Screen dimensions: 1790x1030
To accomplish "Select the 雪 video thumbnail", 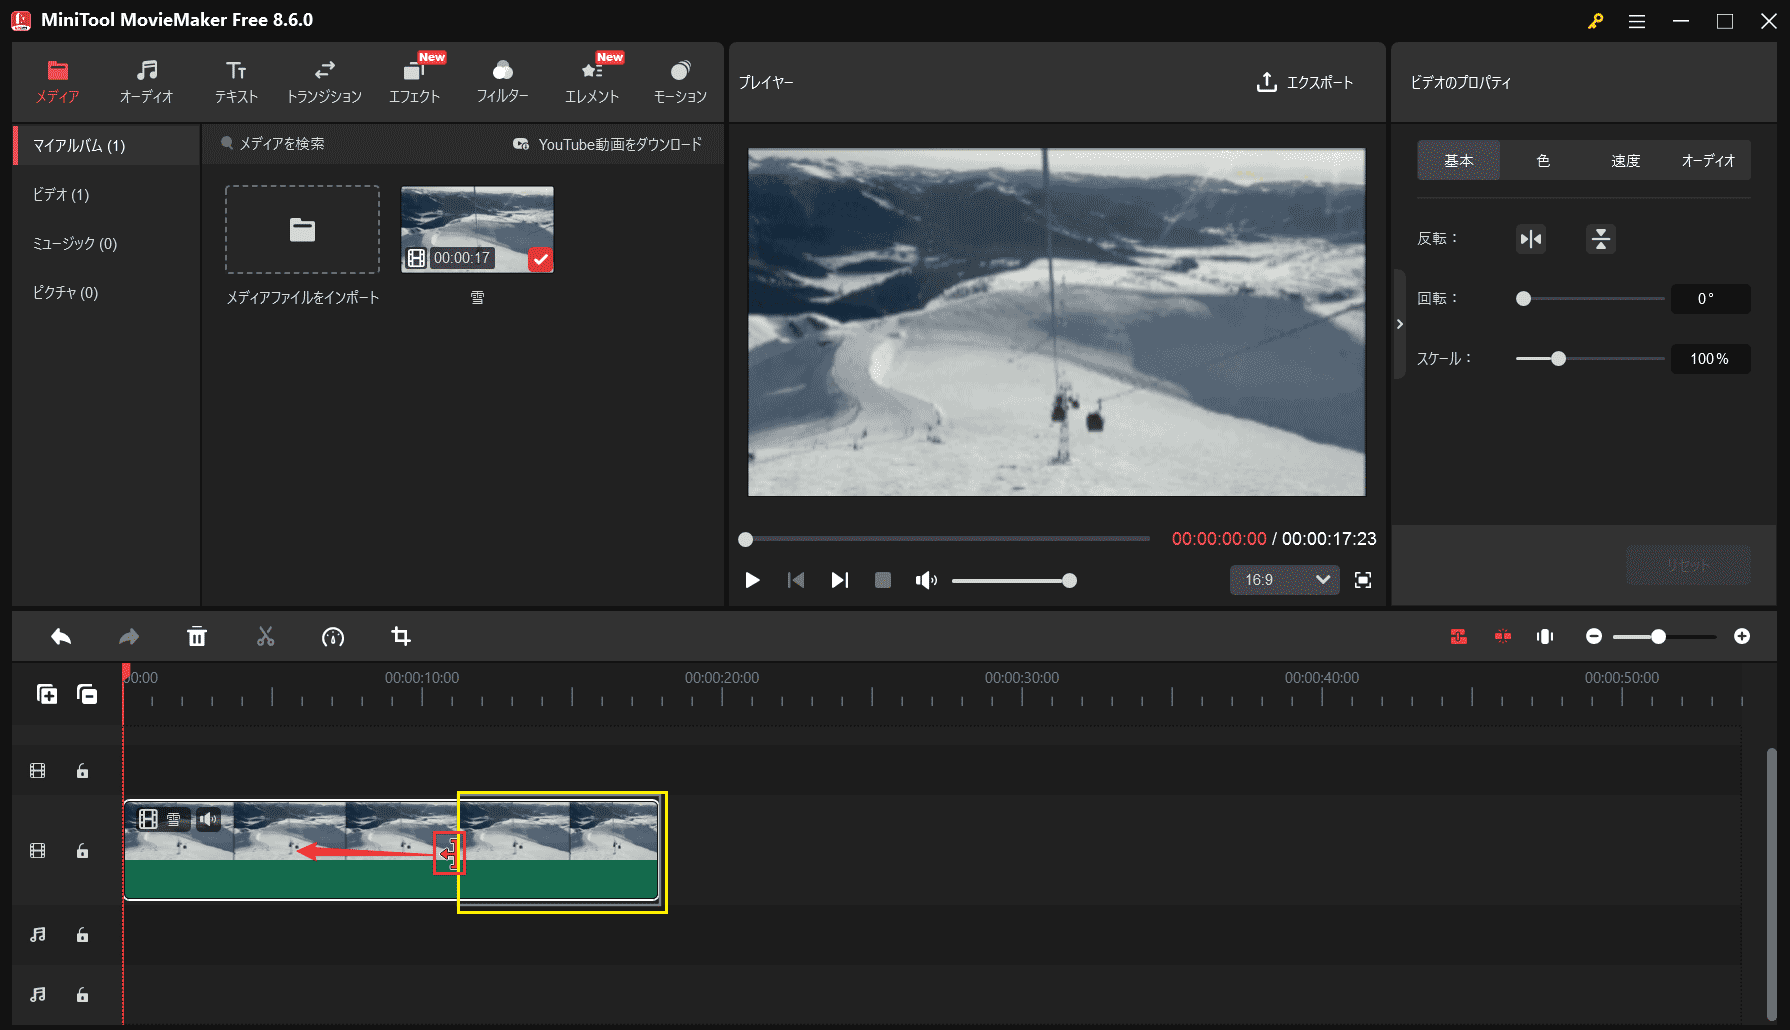I will point(477,228).
